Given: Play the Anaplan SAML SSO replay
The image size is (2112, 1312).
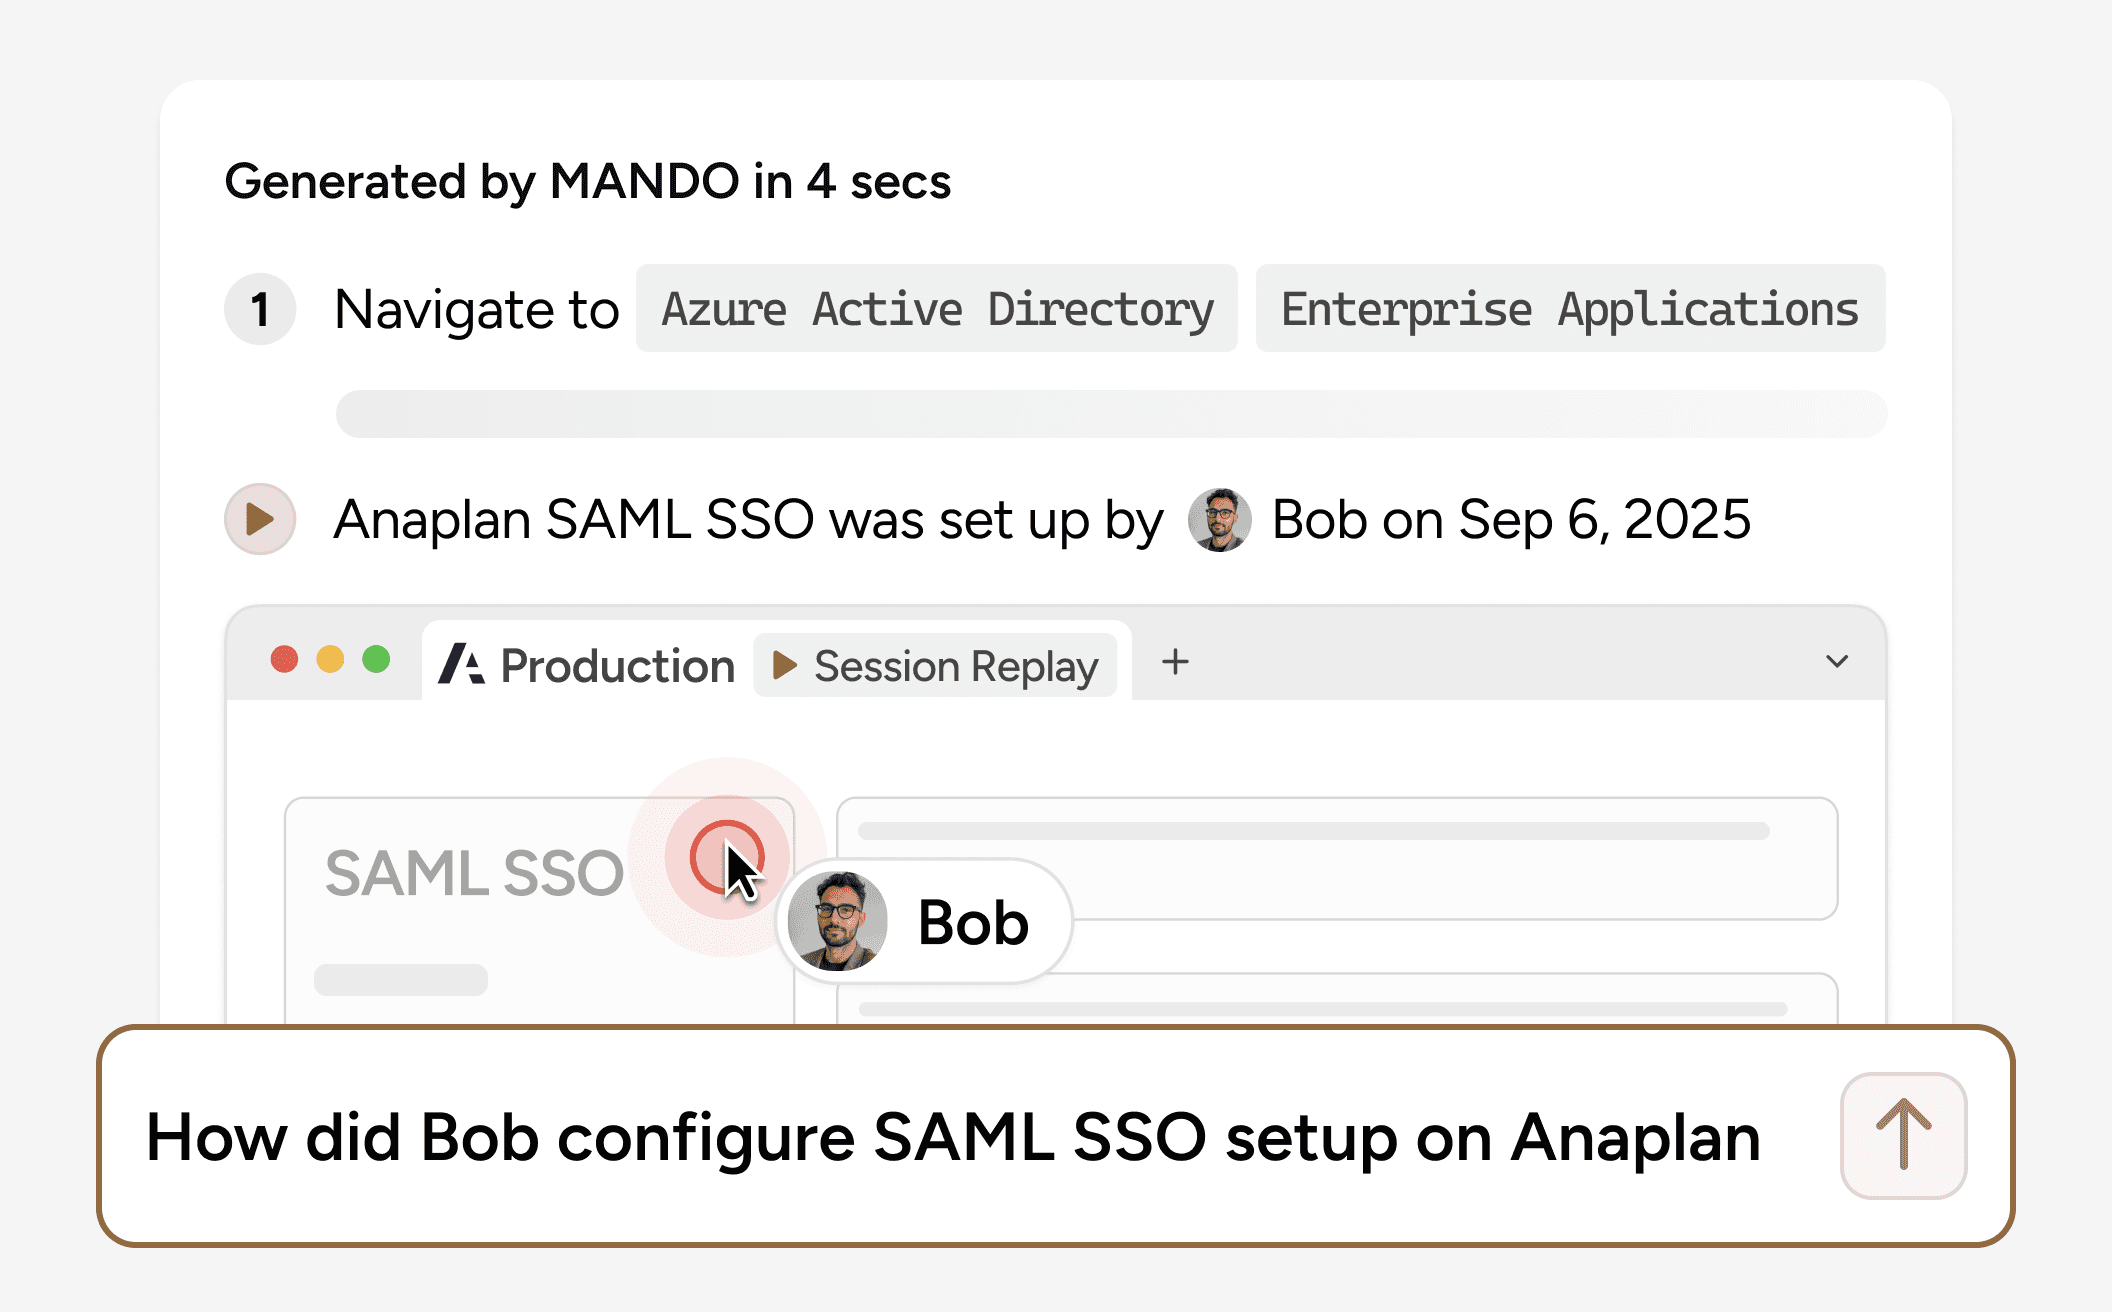Looking at the screenshot, I should click(260, 519).
